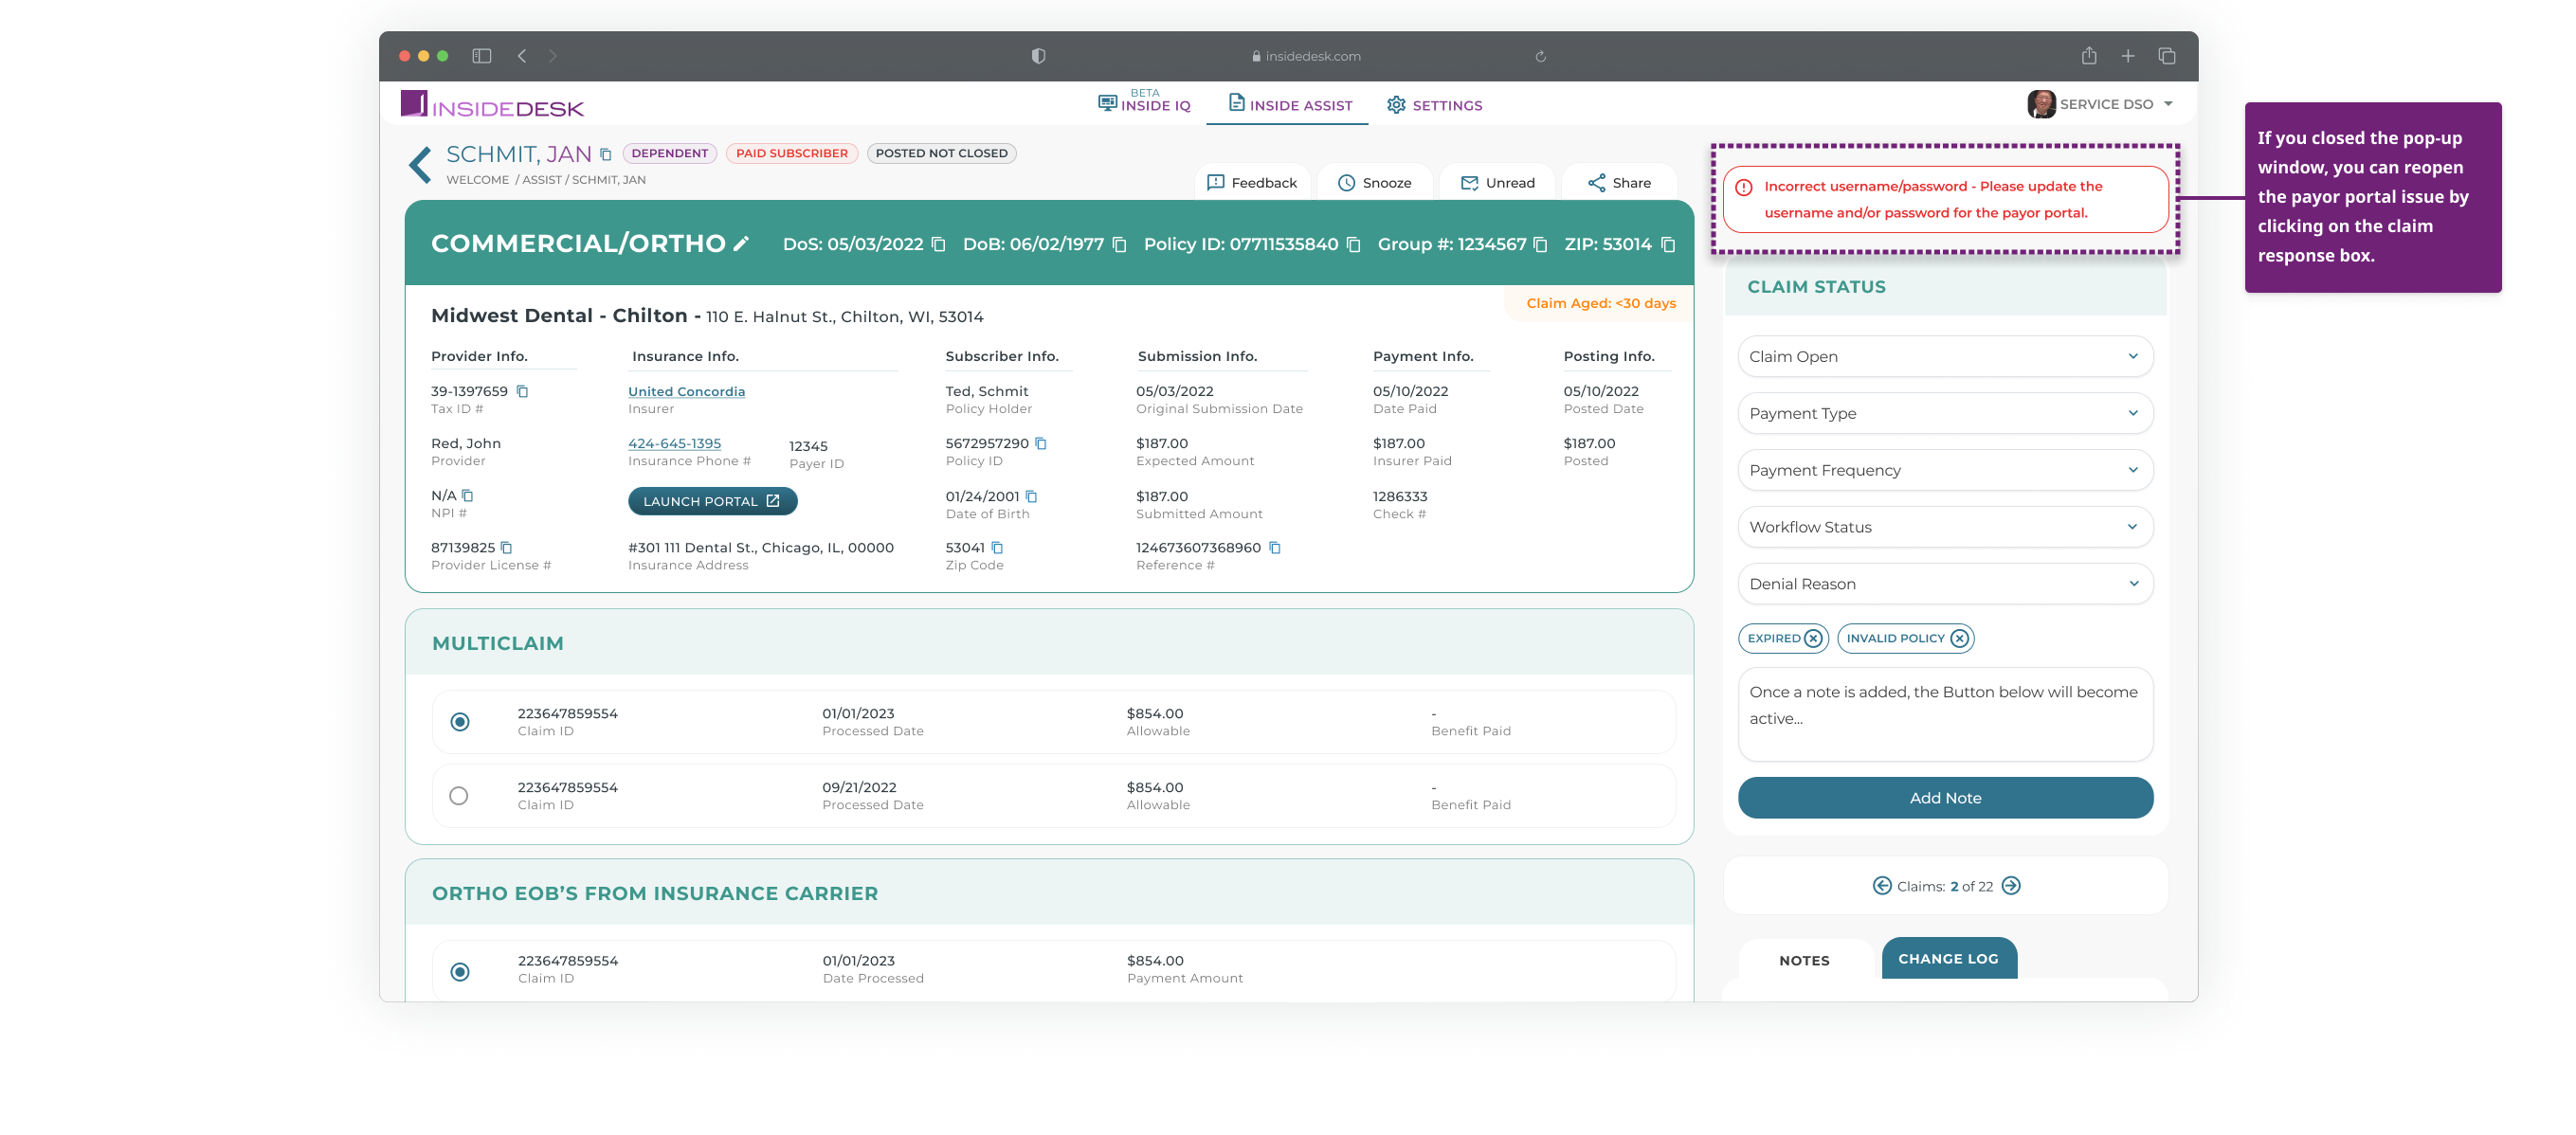
Task: Remove the EXPIRED tag
Action: click(1813, 638)
